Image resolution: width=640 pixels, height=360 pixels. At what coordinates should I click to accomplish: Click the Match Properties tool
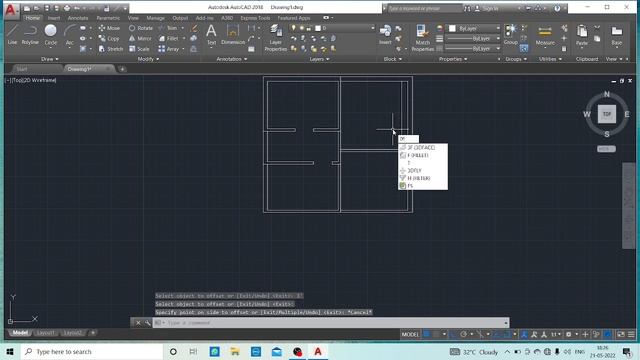pos(422,38)
